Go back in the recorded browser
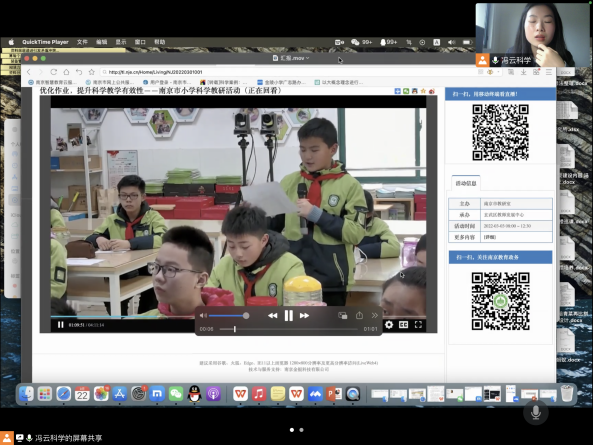Viewport: 593px width, 445px height. 29,72
